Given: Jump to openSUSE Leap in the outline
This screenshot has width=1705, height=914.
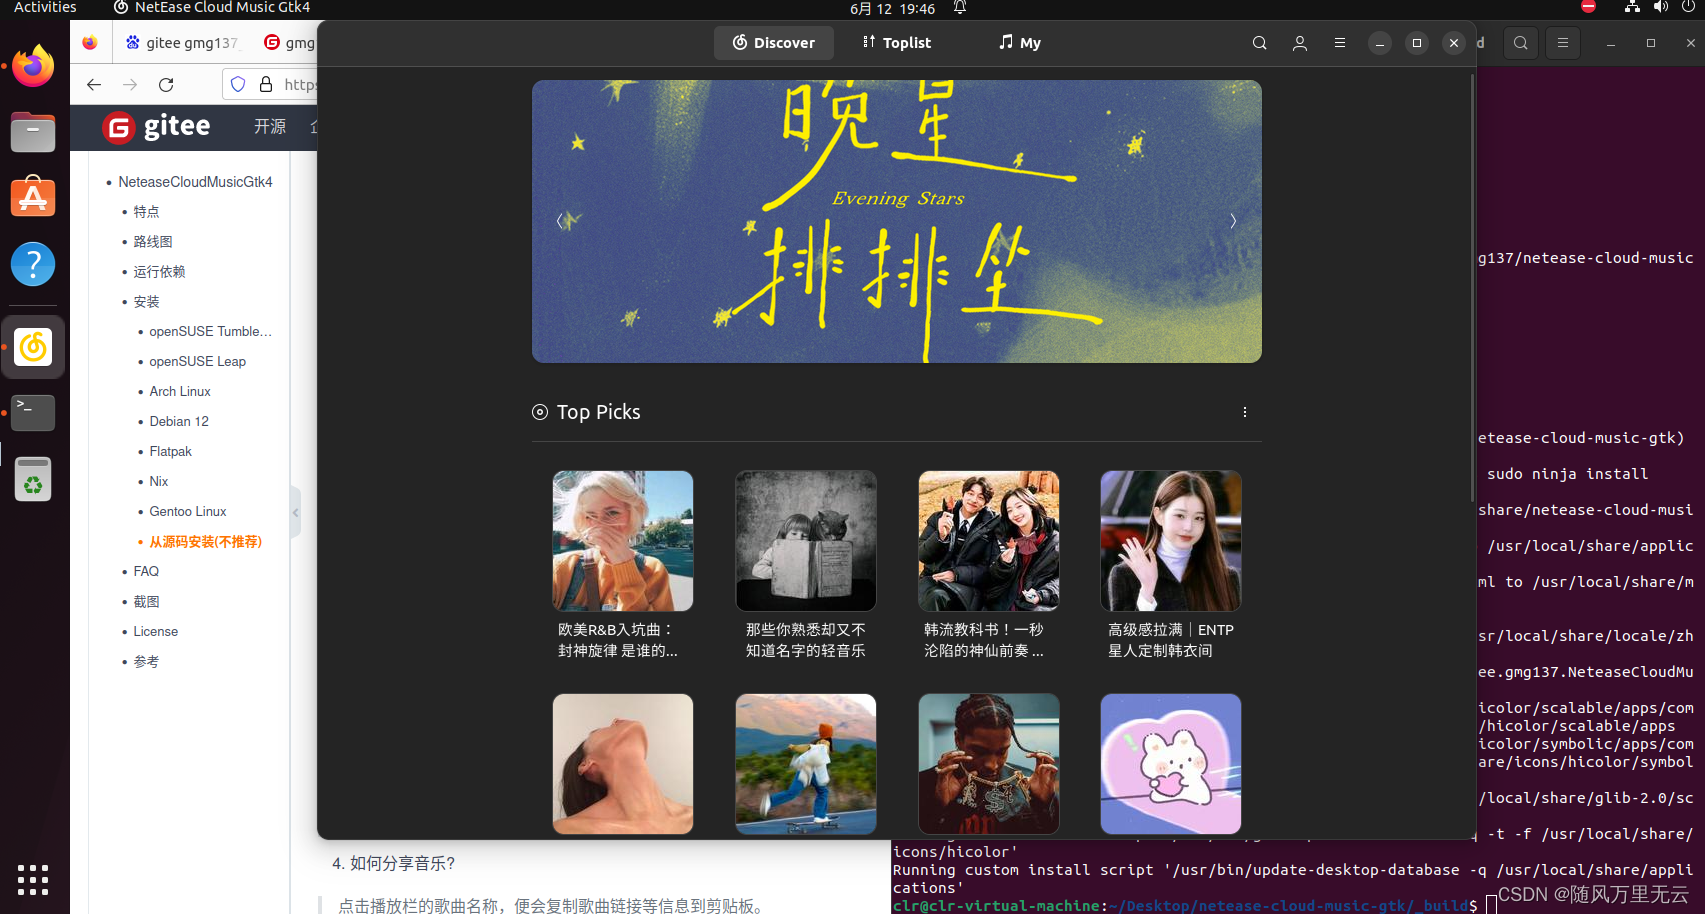Looking at the screenshot, I should click(198, 362).
